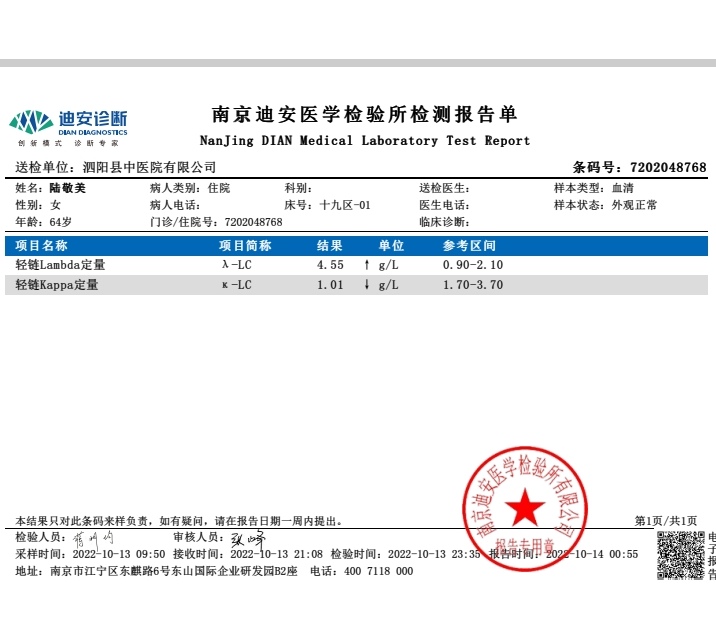Screen dimensions: 716x634
Task: Click the down arrow beside 1.01 result
Action: pos(367,285)
